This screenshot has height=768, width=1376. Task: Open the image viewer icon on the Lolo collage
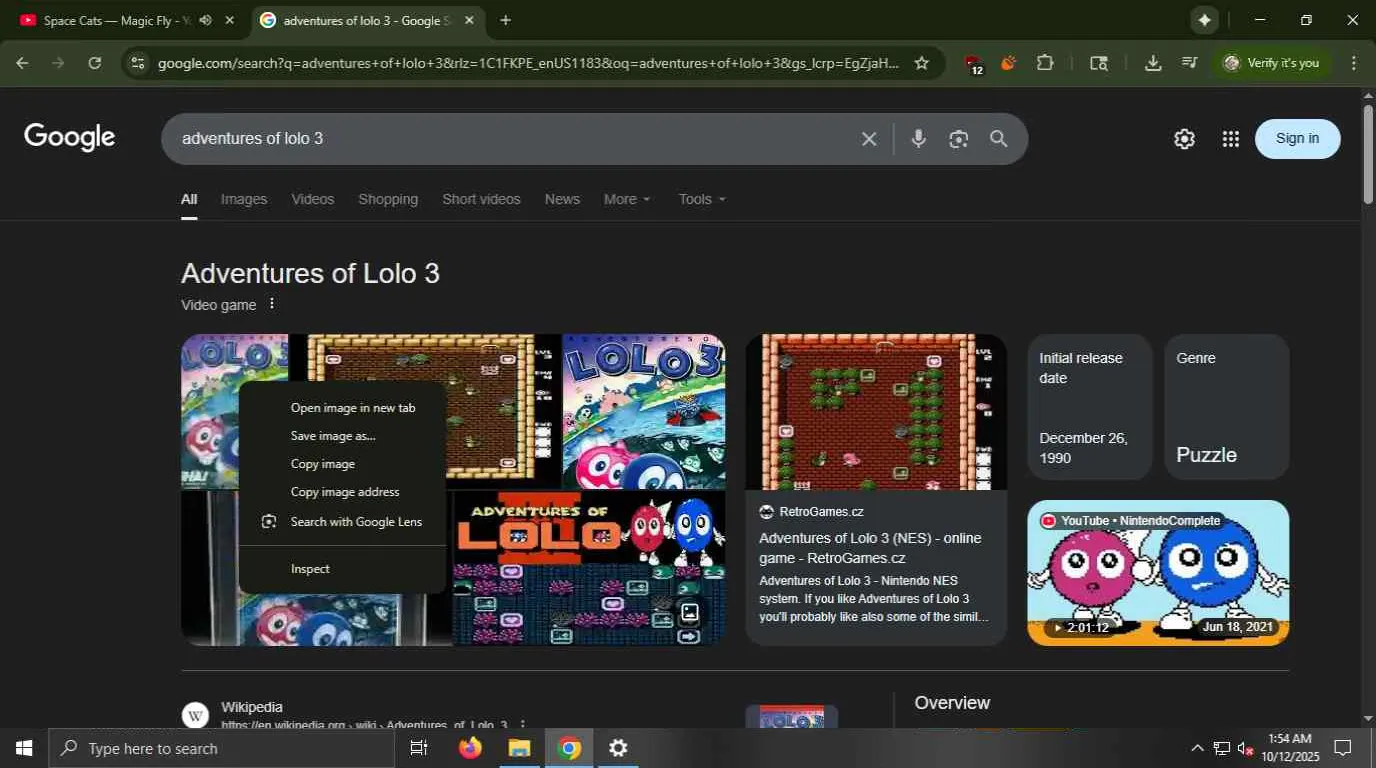[x=689, y=612]
